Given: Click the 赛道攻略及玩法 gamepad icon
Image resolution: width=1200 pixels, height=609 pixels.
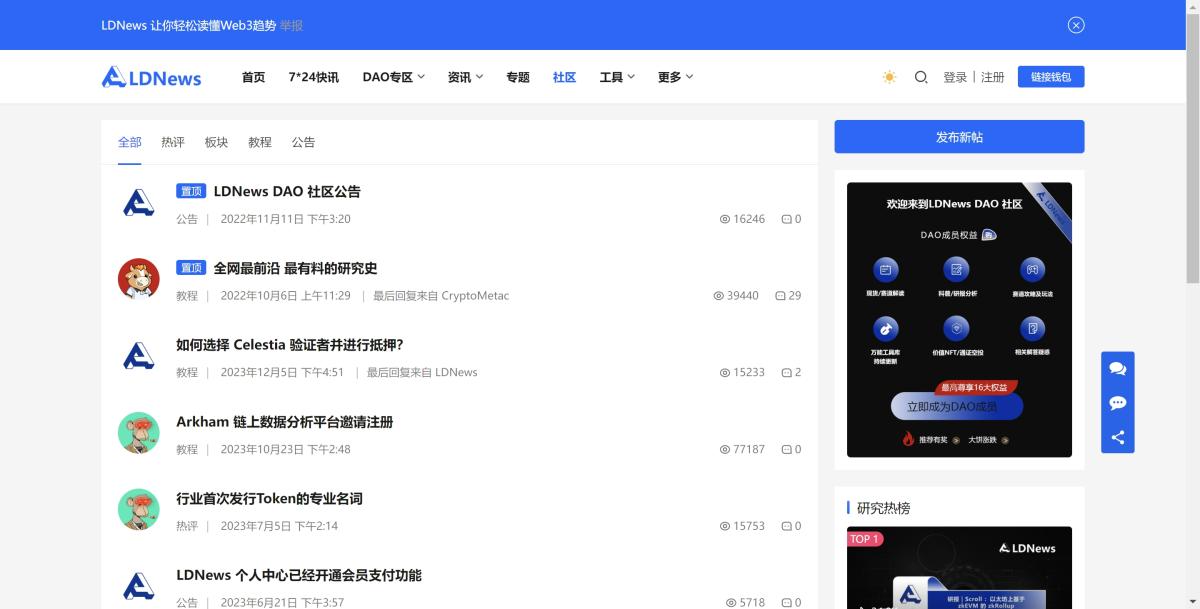Looking at the screenshot, I should [x=1033, y=269].
